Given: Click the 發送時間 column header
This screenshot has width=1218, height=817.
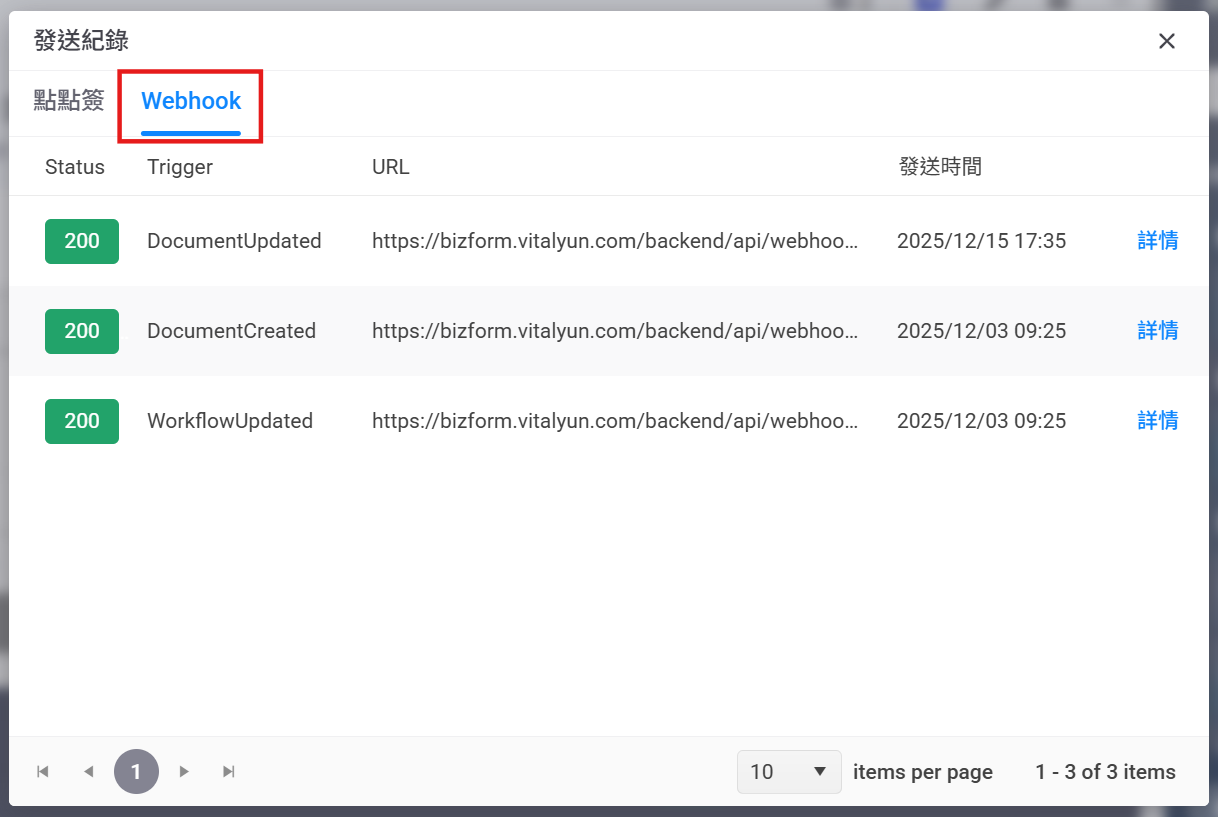Looking at the screenshot, I should point(940,167).
